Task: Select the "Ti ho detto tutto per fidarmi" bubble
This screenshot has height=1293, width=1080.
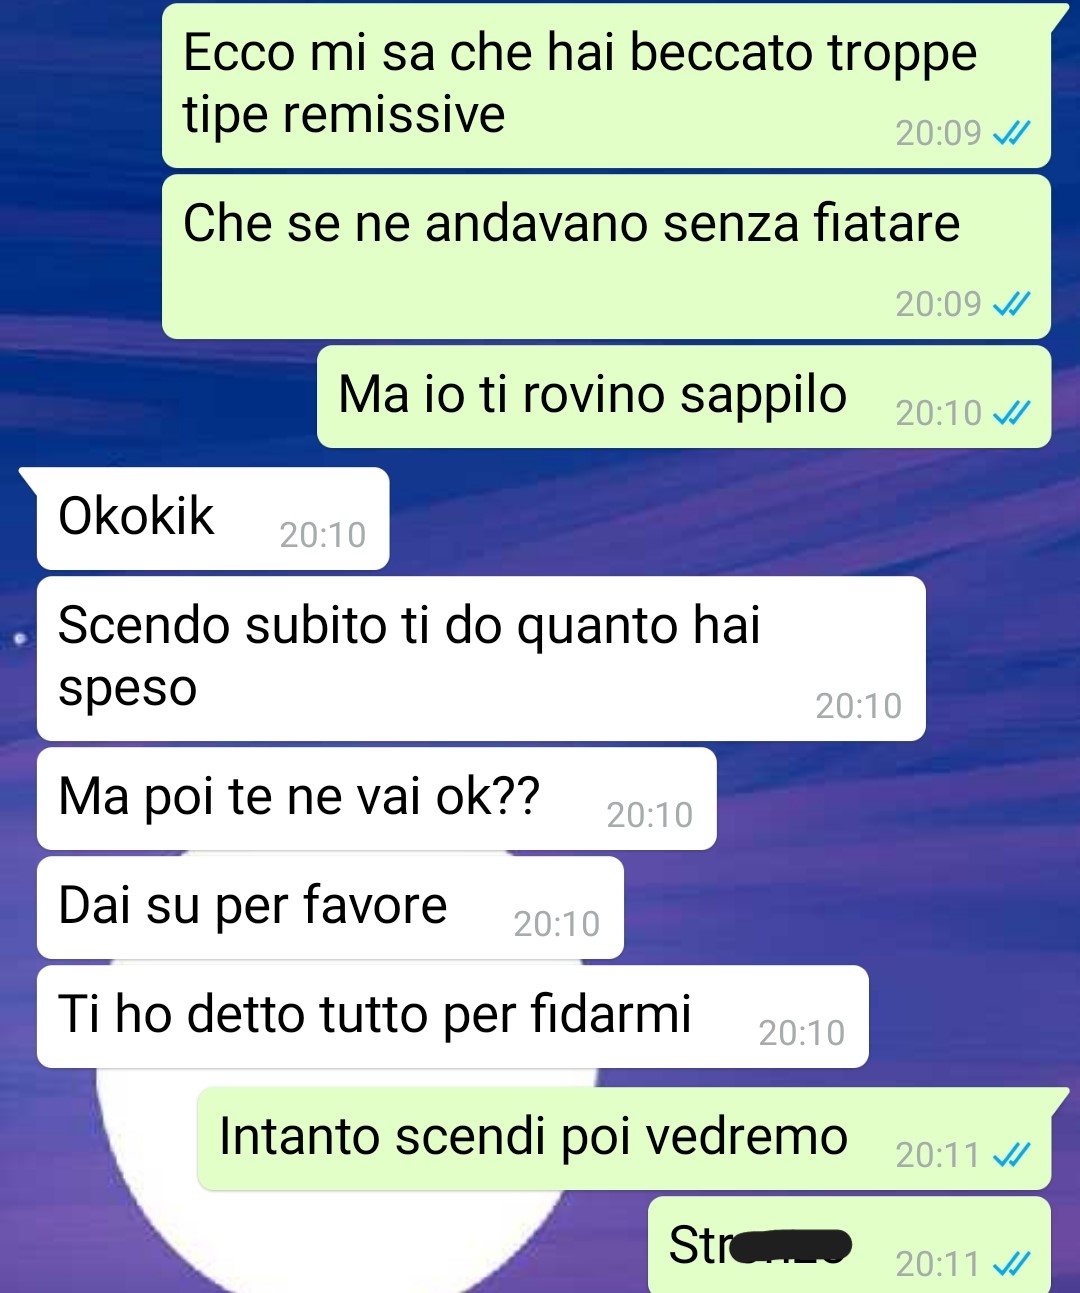Action: (453, 1017)
